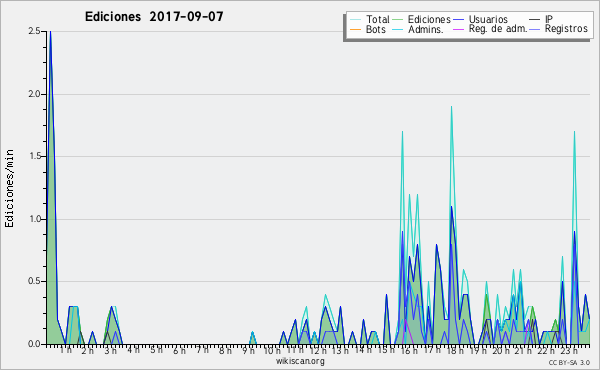Click the Bots orange legend line

pyautogui.click(x=355, y=29)
